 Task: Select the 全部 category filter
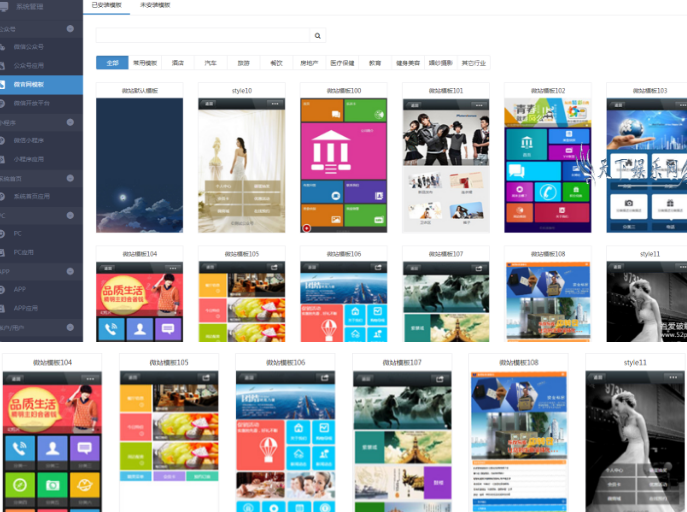click(112, 63)
